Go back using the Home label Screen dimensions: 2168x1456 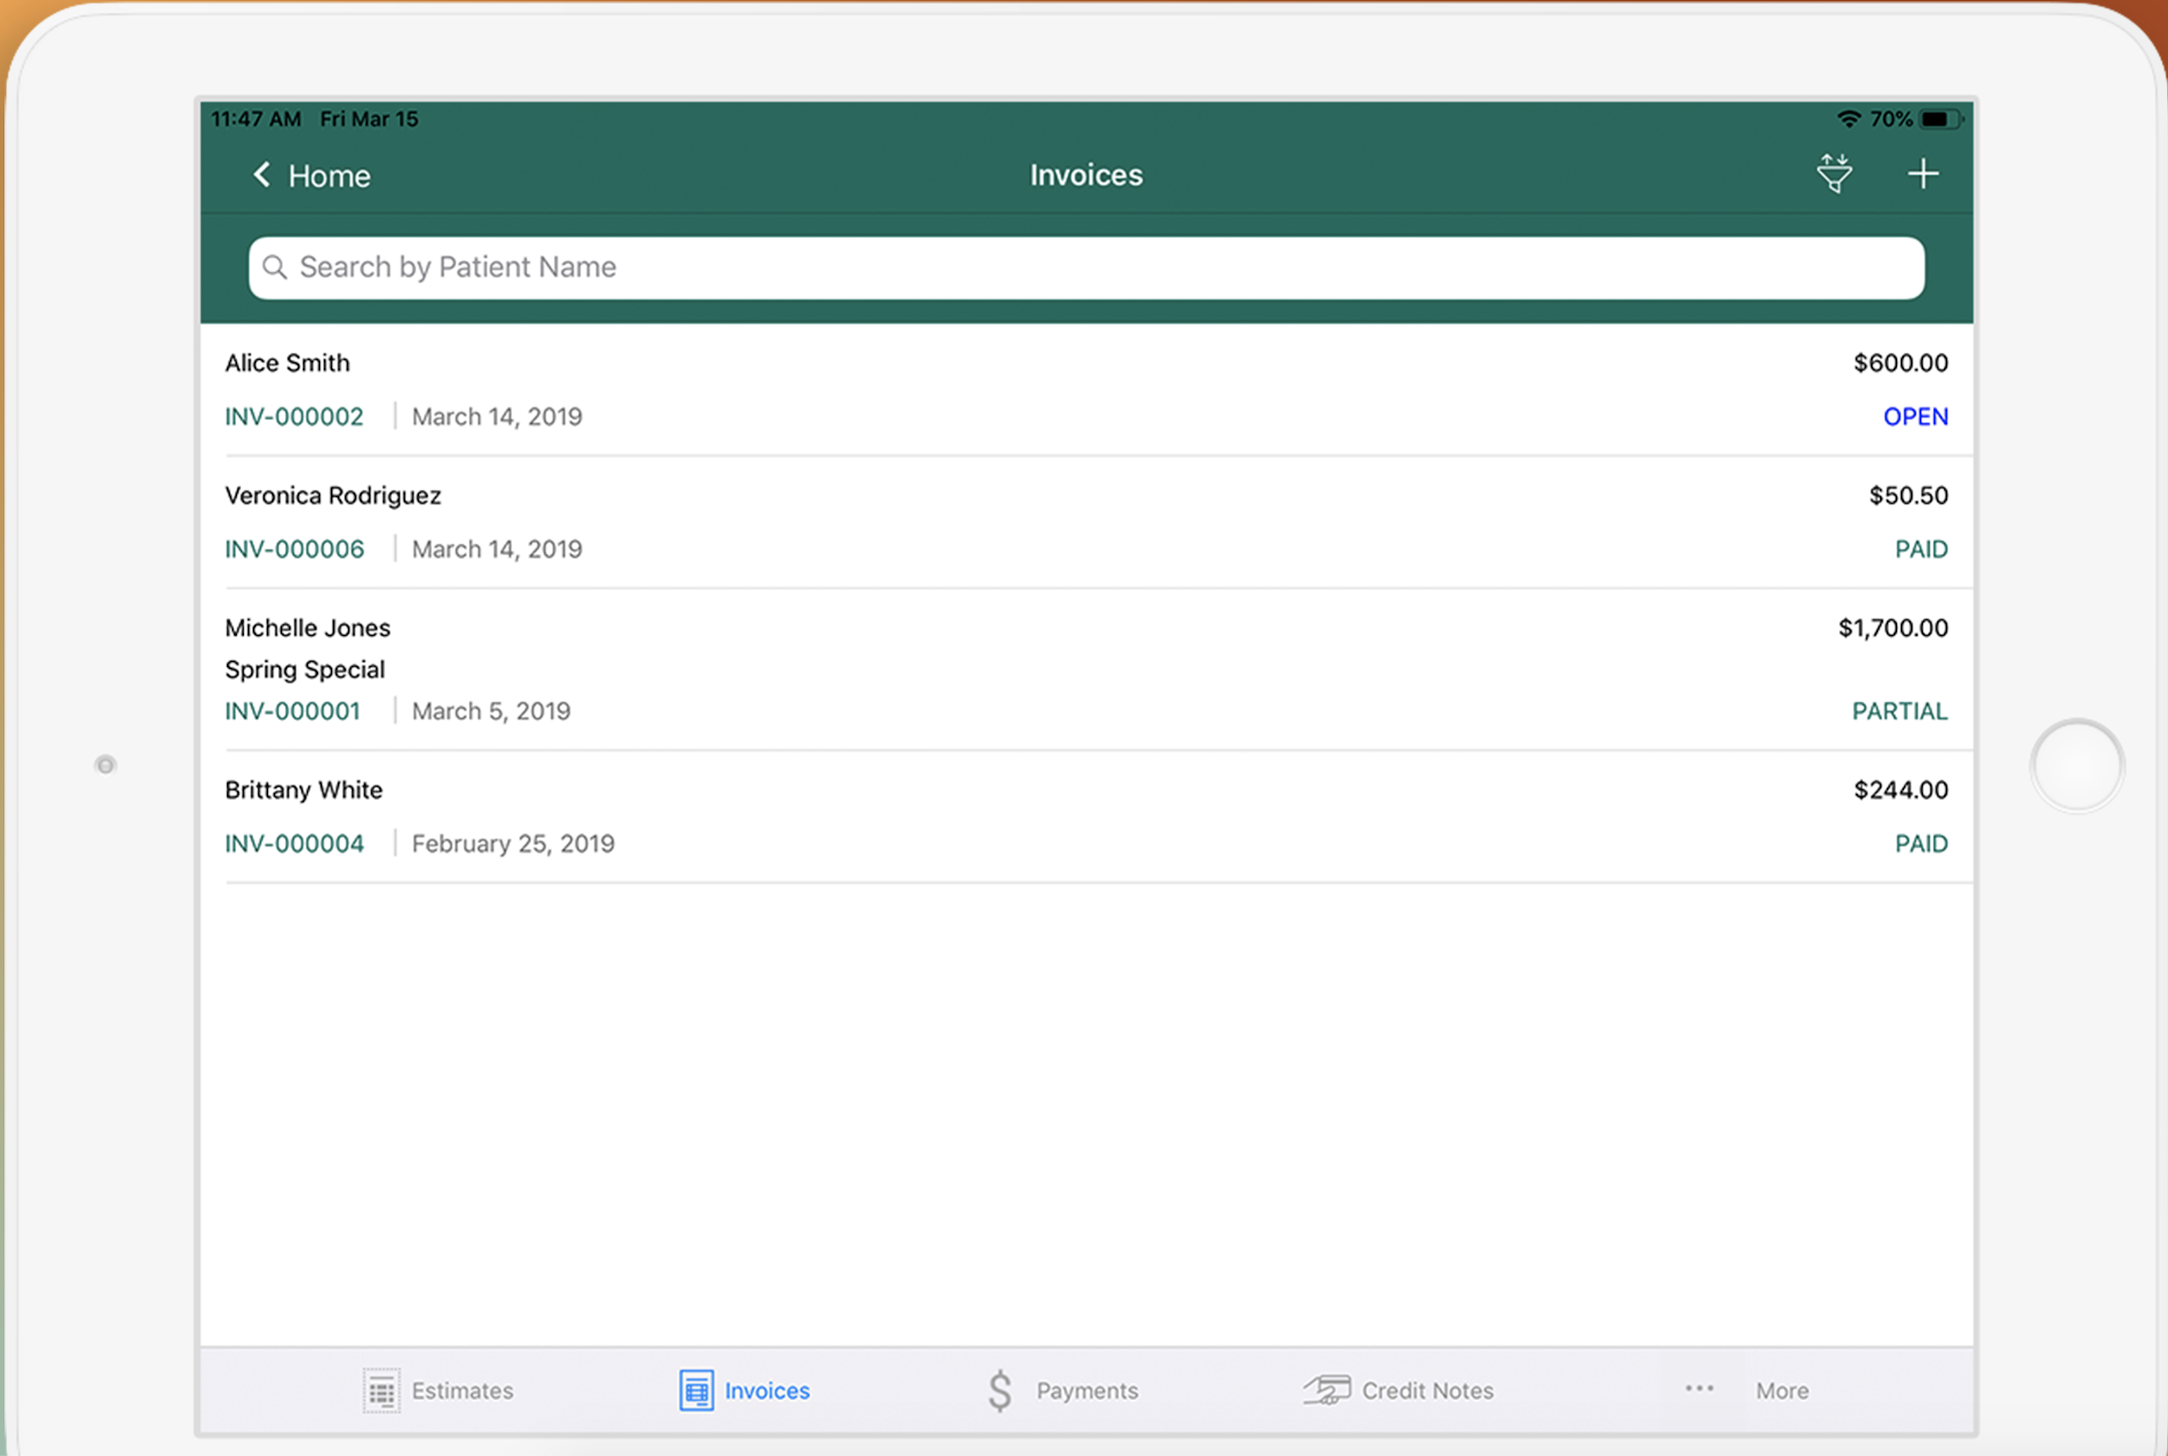tap(329, 176)
